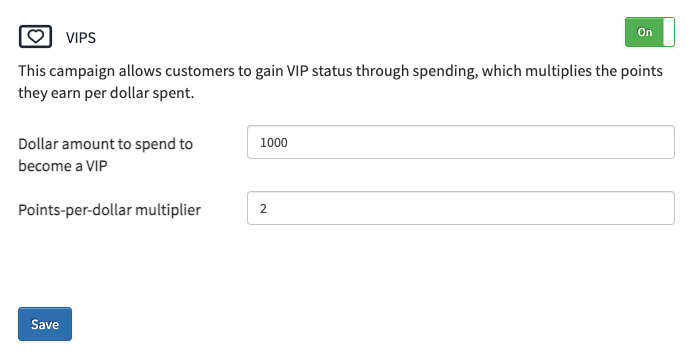Viewport: 692px width, 360px height.
Task: Select the gain VIP status description sentence
Action: coord(340,82)
